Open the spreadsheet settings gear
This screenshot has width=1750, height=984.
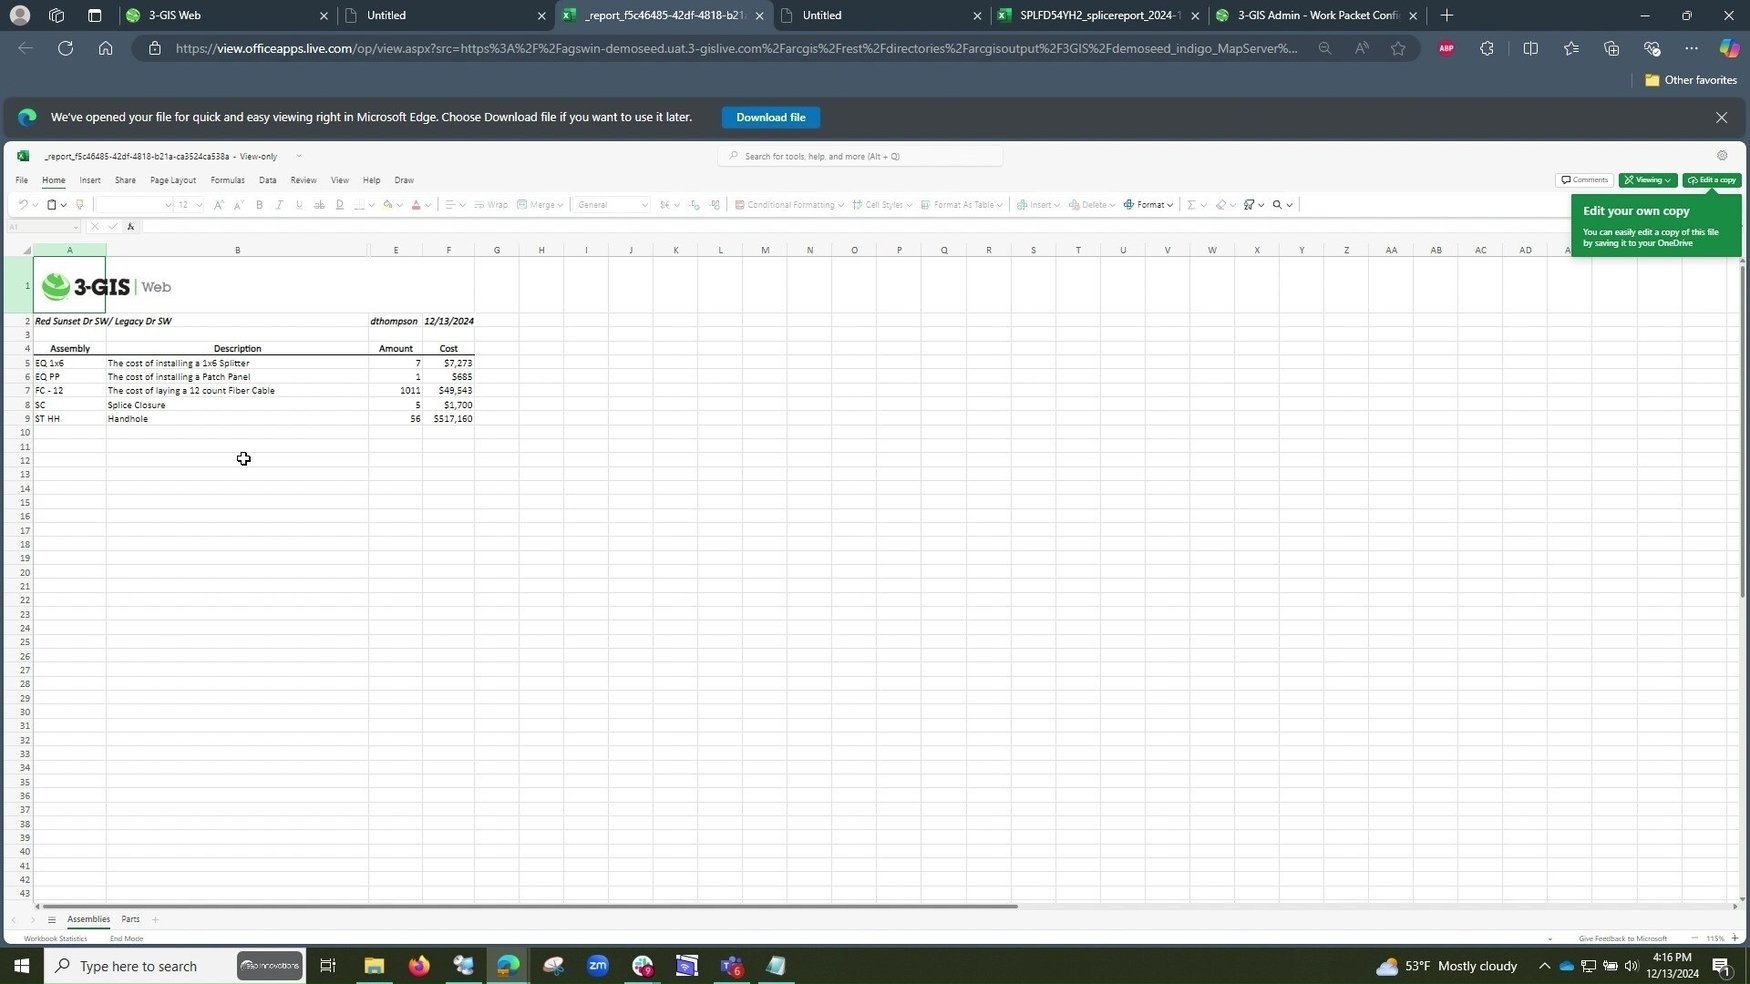[1721, 156]
